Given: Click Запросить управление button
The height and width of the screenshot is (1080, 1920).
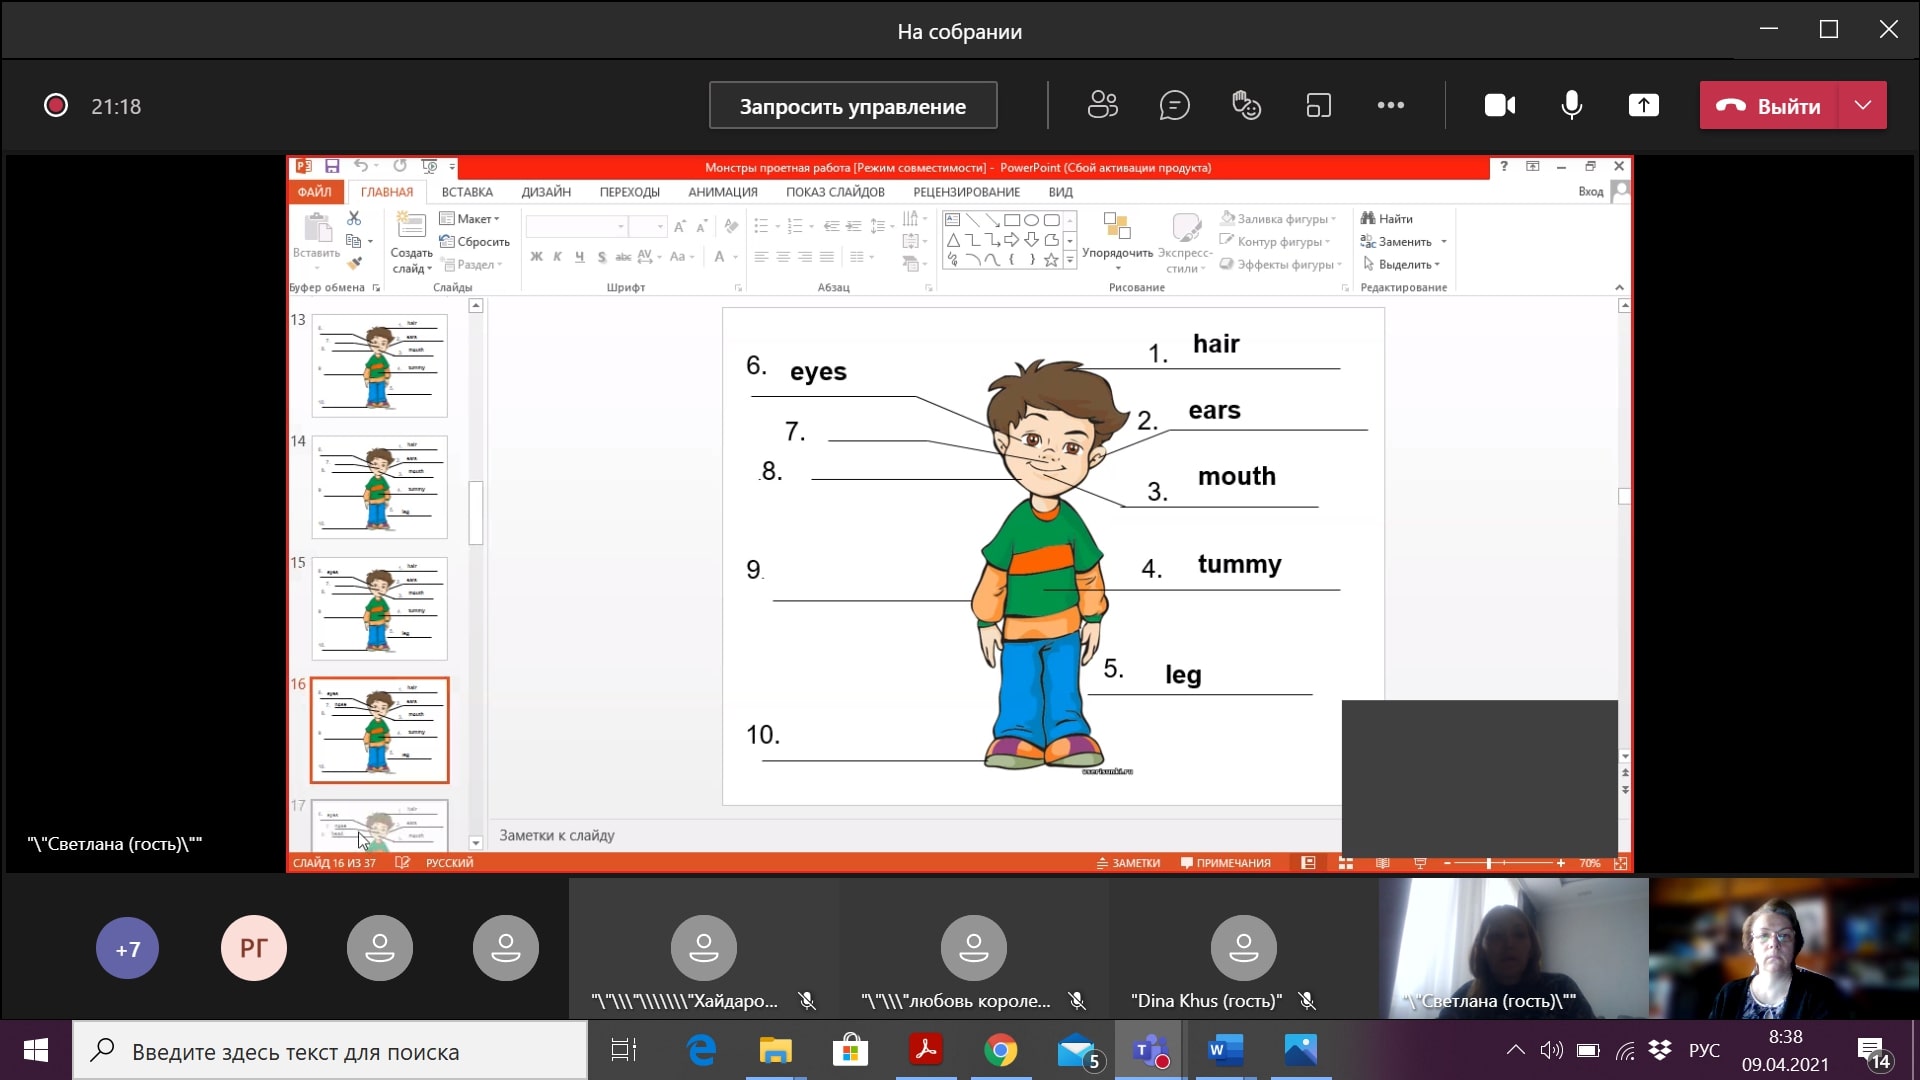Looking at the screenshot, I should point(852,106).
